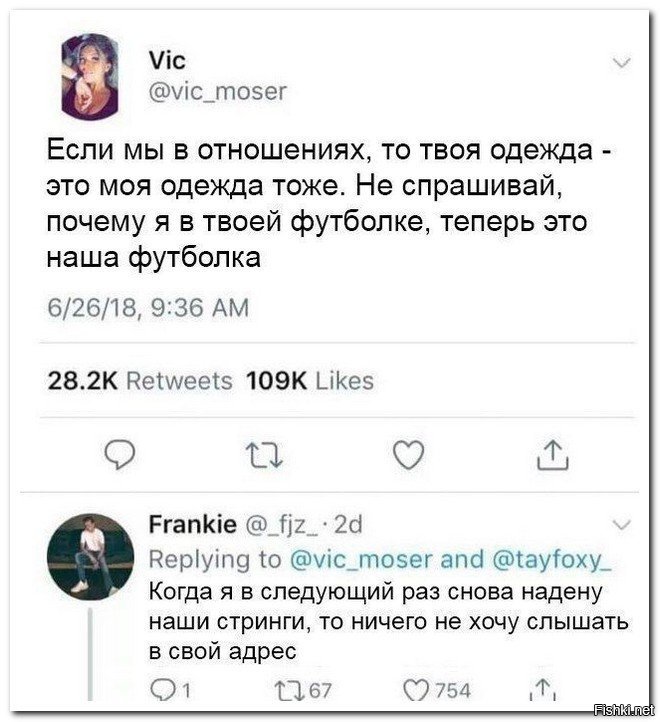The height and width of the screenshot is (722, 660).
Task: Click the reply icon under Vic's tweet
Action: (x=120, y=456)
